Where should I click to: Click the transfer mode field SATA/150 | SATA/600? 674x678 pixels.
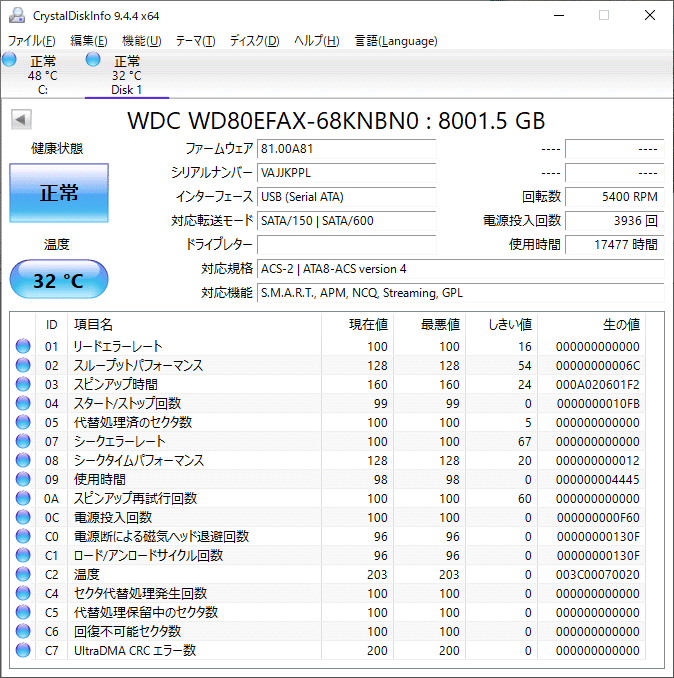[346, 221]
